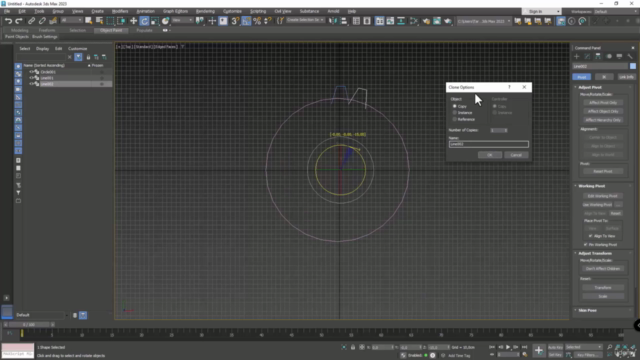Viewport: 640px width, 360px height.
Task: Click the Name field in Clone Options
Action: point(489,144)
